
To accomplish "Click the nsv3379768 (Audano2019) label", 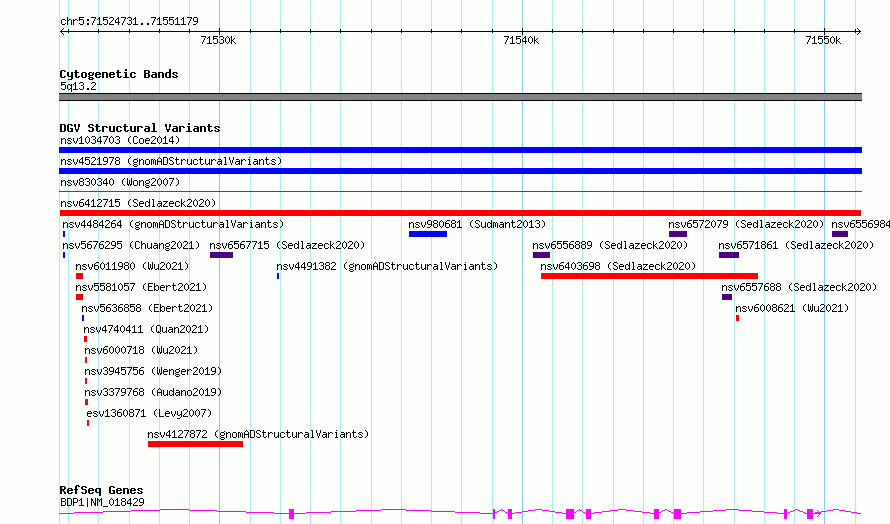I will [x=153, y=392].
